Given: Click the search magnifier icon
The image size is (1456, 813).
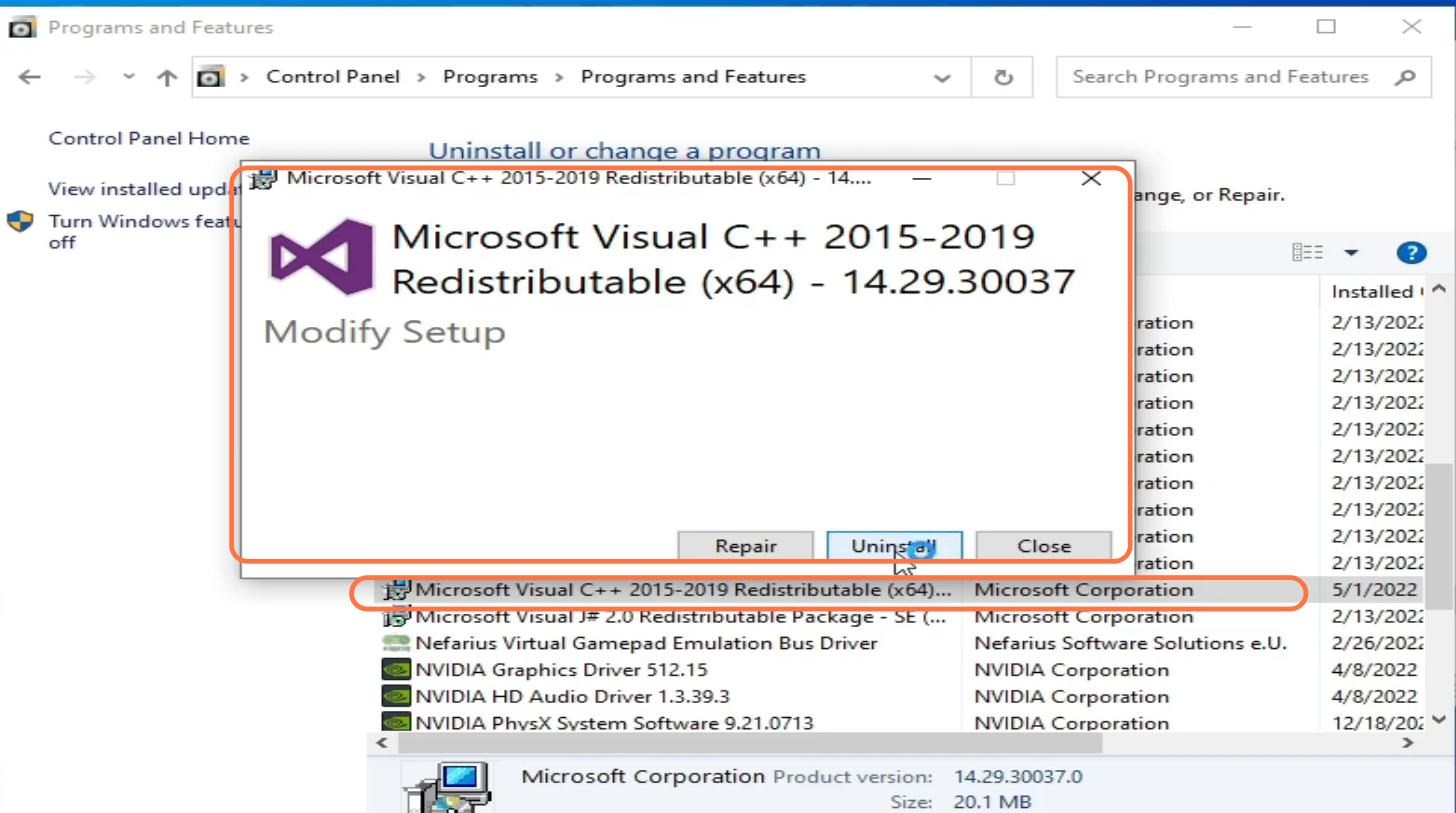Looking at the screenshot, I should click(x=1405, y=77).
